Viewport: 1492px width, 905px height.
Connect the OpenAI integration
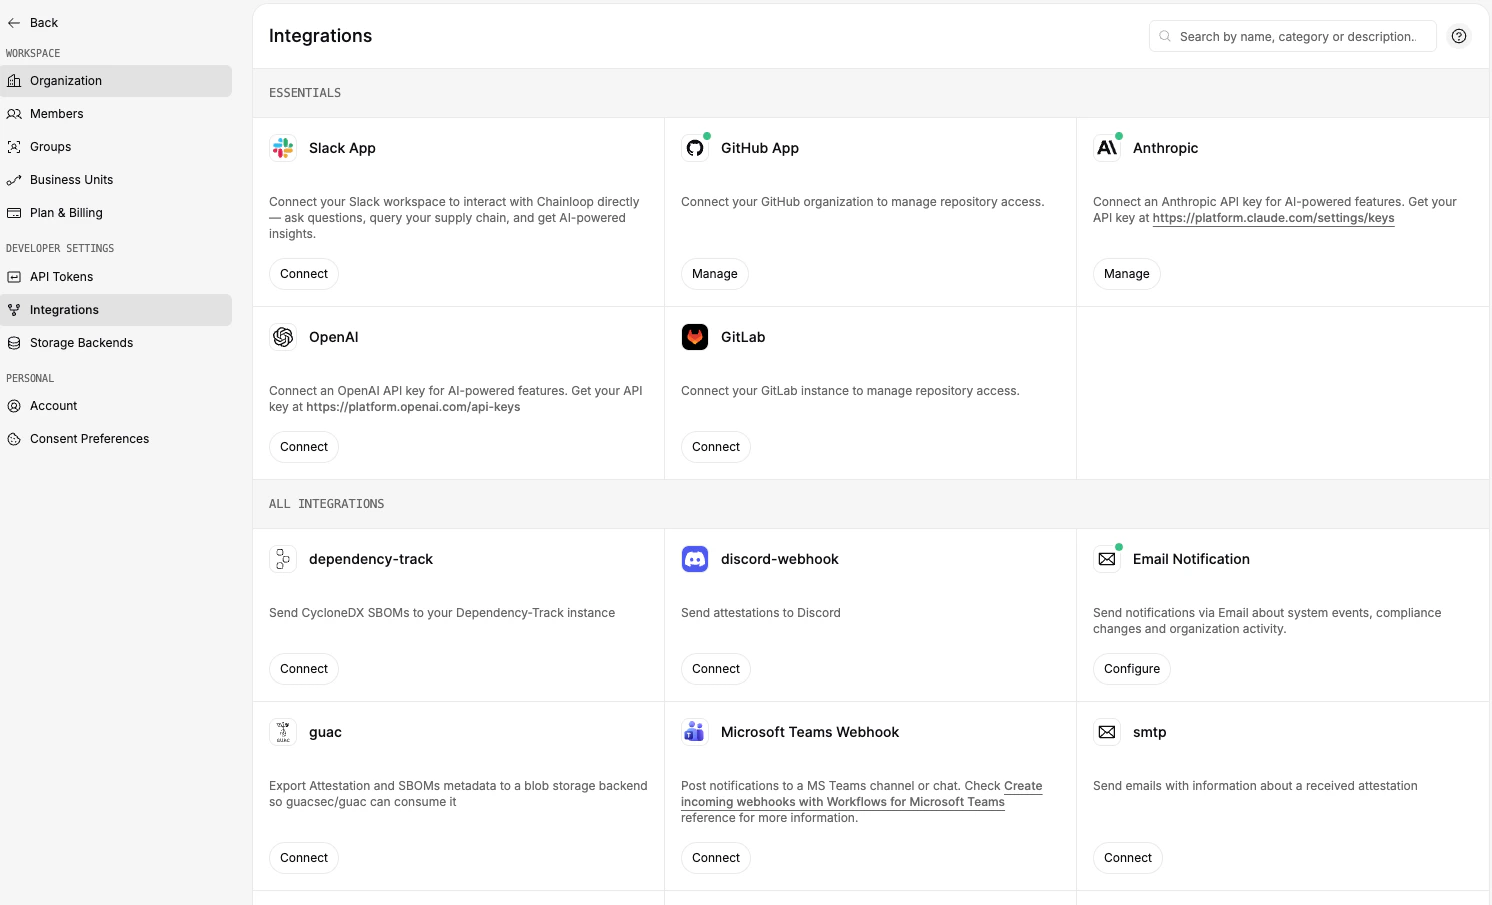pyautogui.click(x=304, y=447)
